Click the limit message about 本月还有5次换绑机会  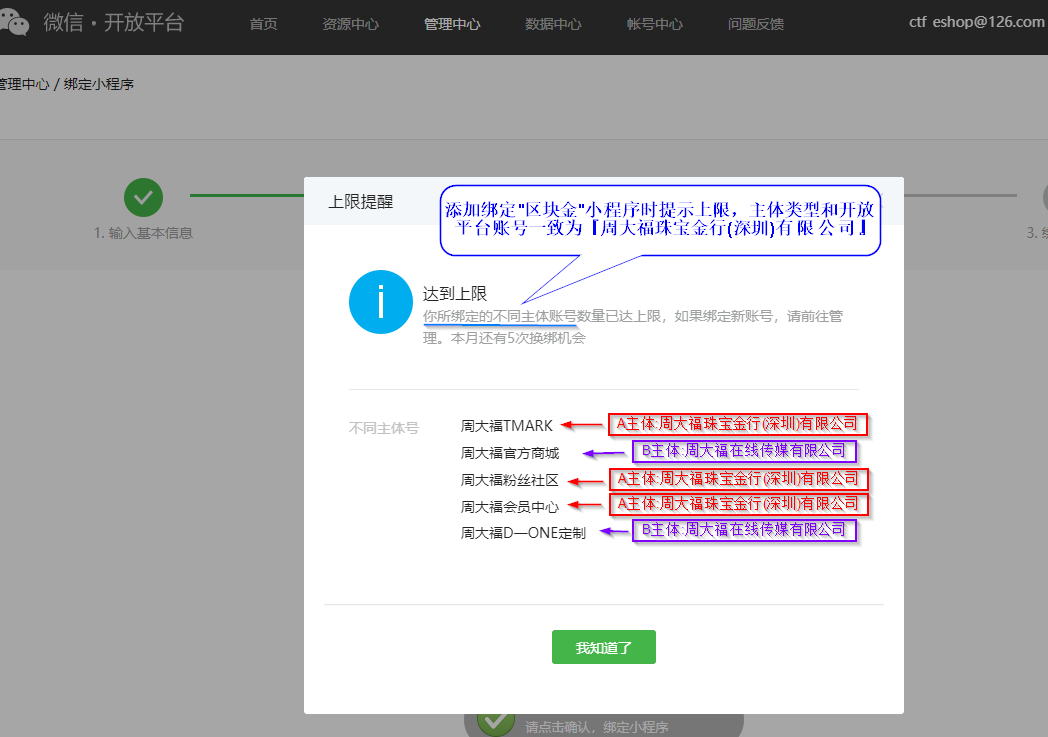pyautogui.click(x=632, y=327)
